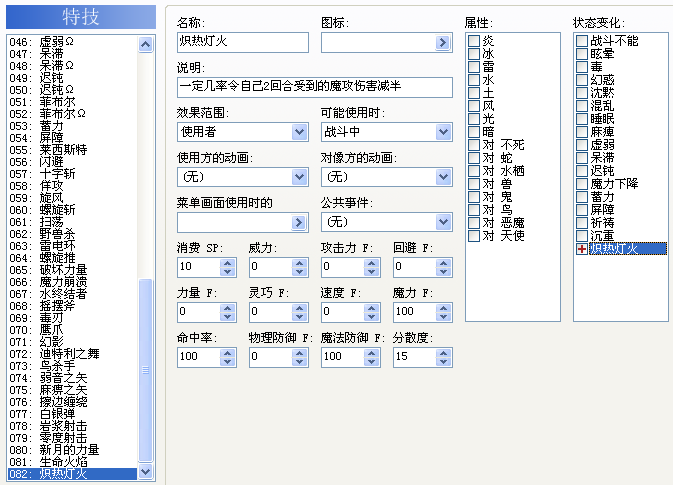Decrease the 速度 F value
This screenshot has width=673, height=485.
click(x=372, y=317)
